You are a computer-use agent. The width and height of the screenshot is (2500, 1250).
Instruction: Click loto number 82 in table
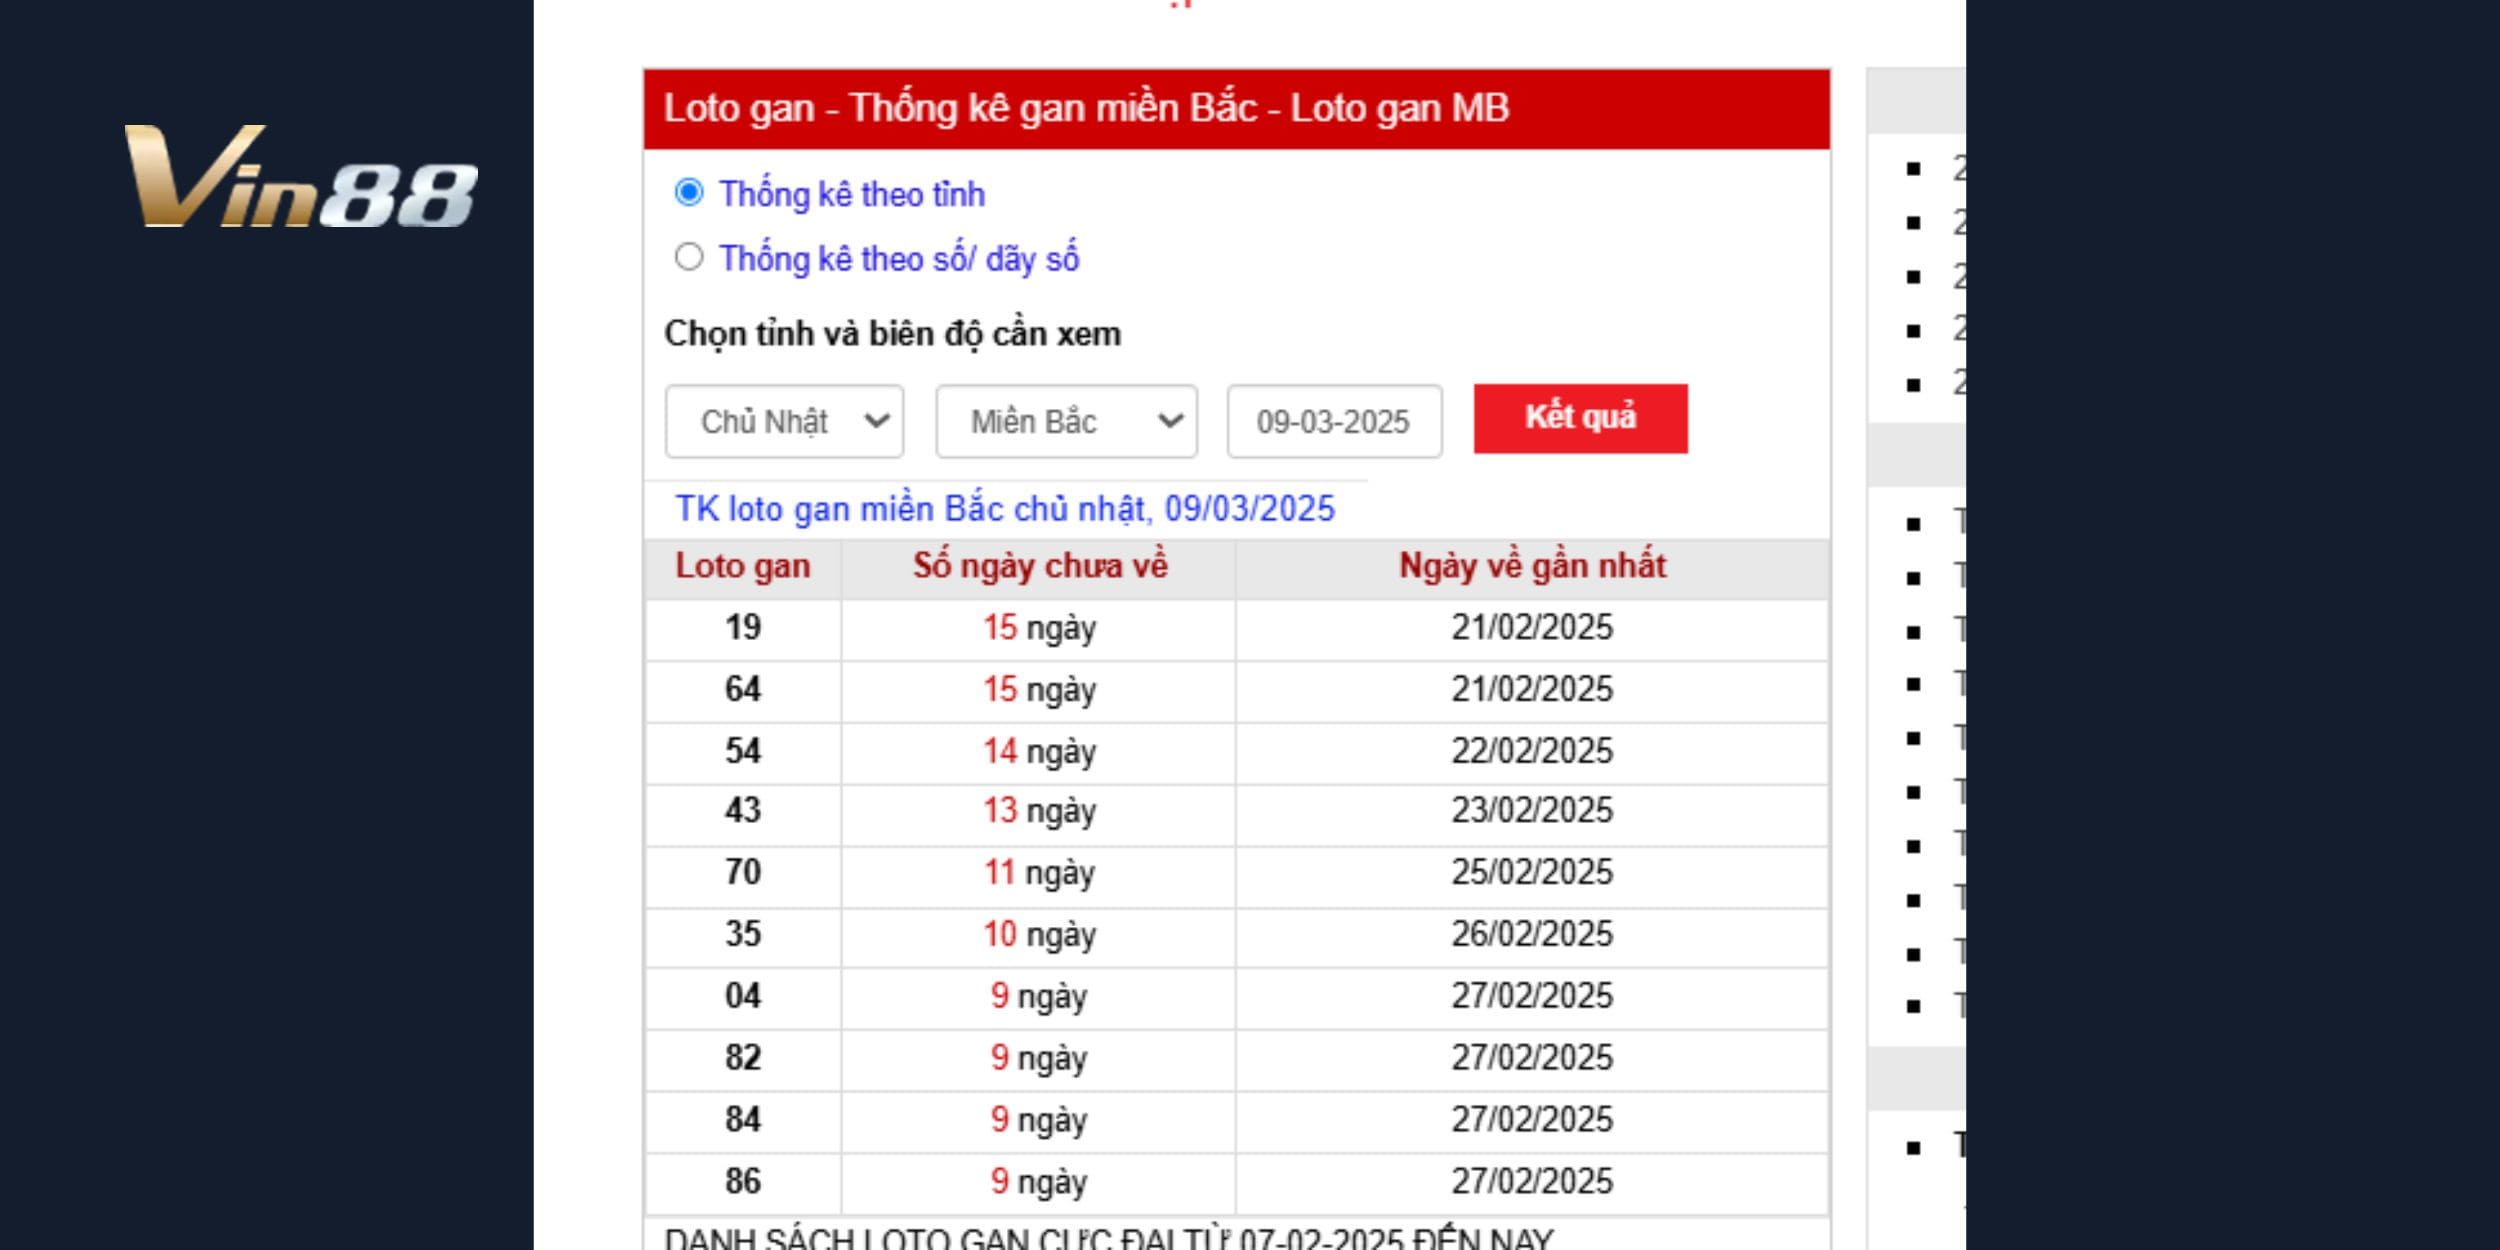743,1058
